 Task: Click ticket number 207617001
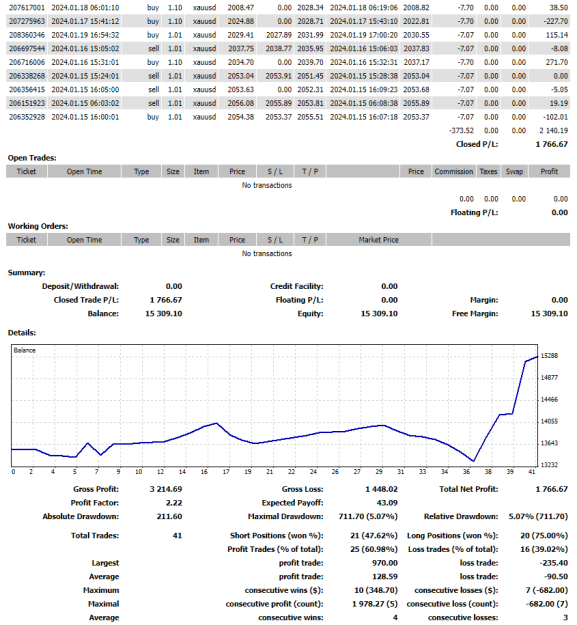click(27, 8)
